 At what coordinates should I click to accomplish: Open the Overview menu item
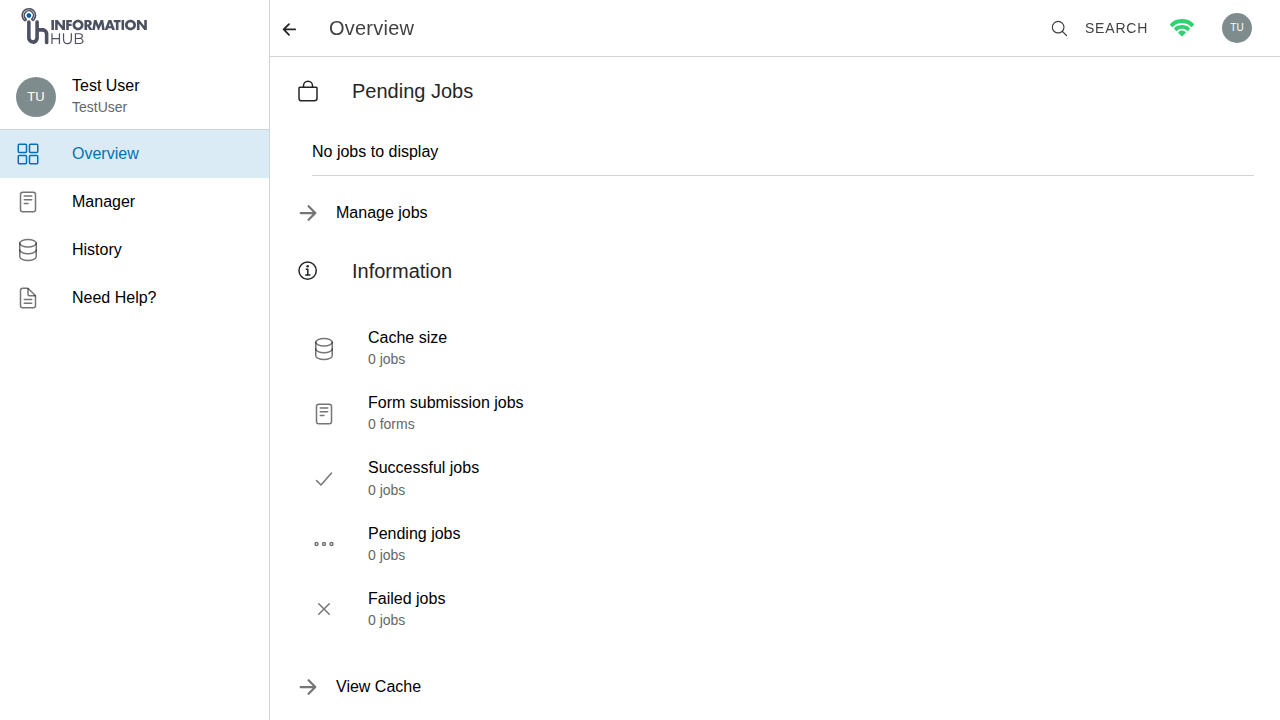134,154
